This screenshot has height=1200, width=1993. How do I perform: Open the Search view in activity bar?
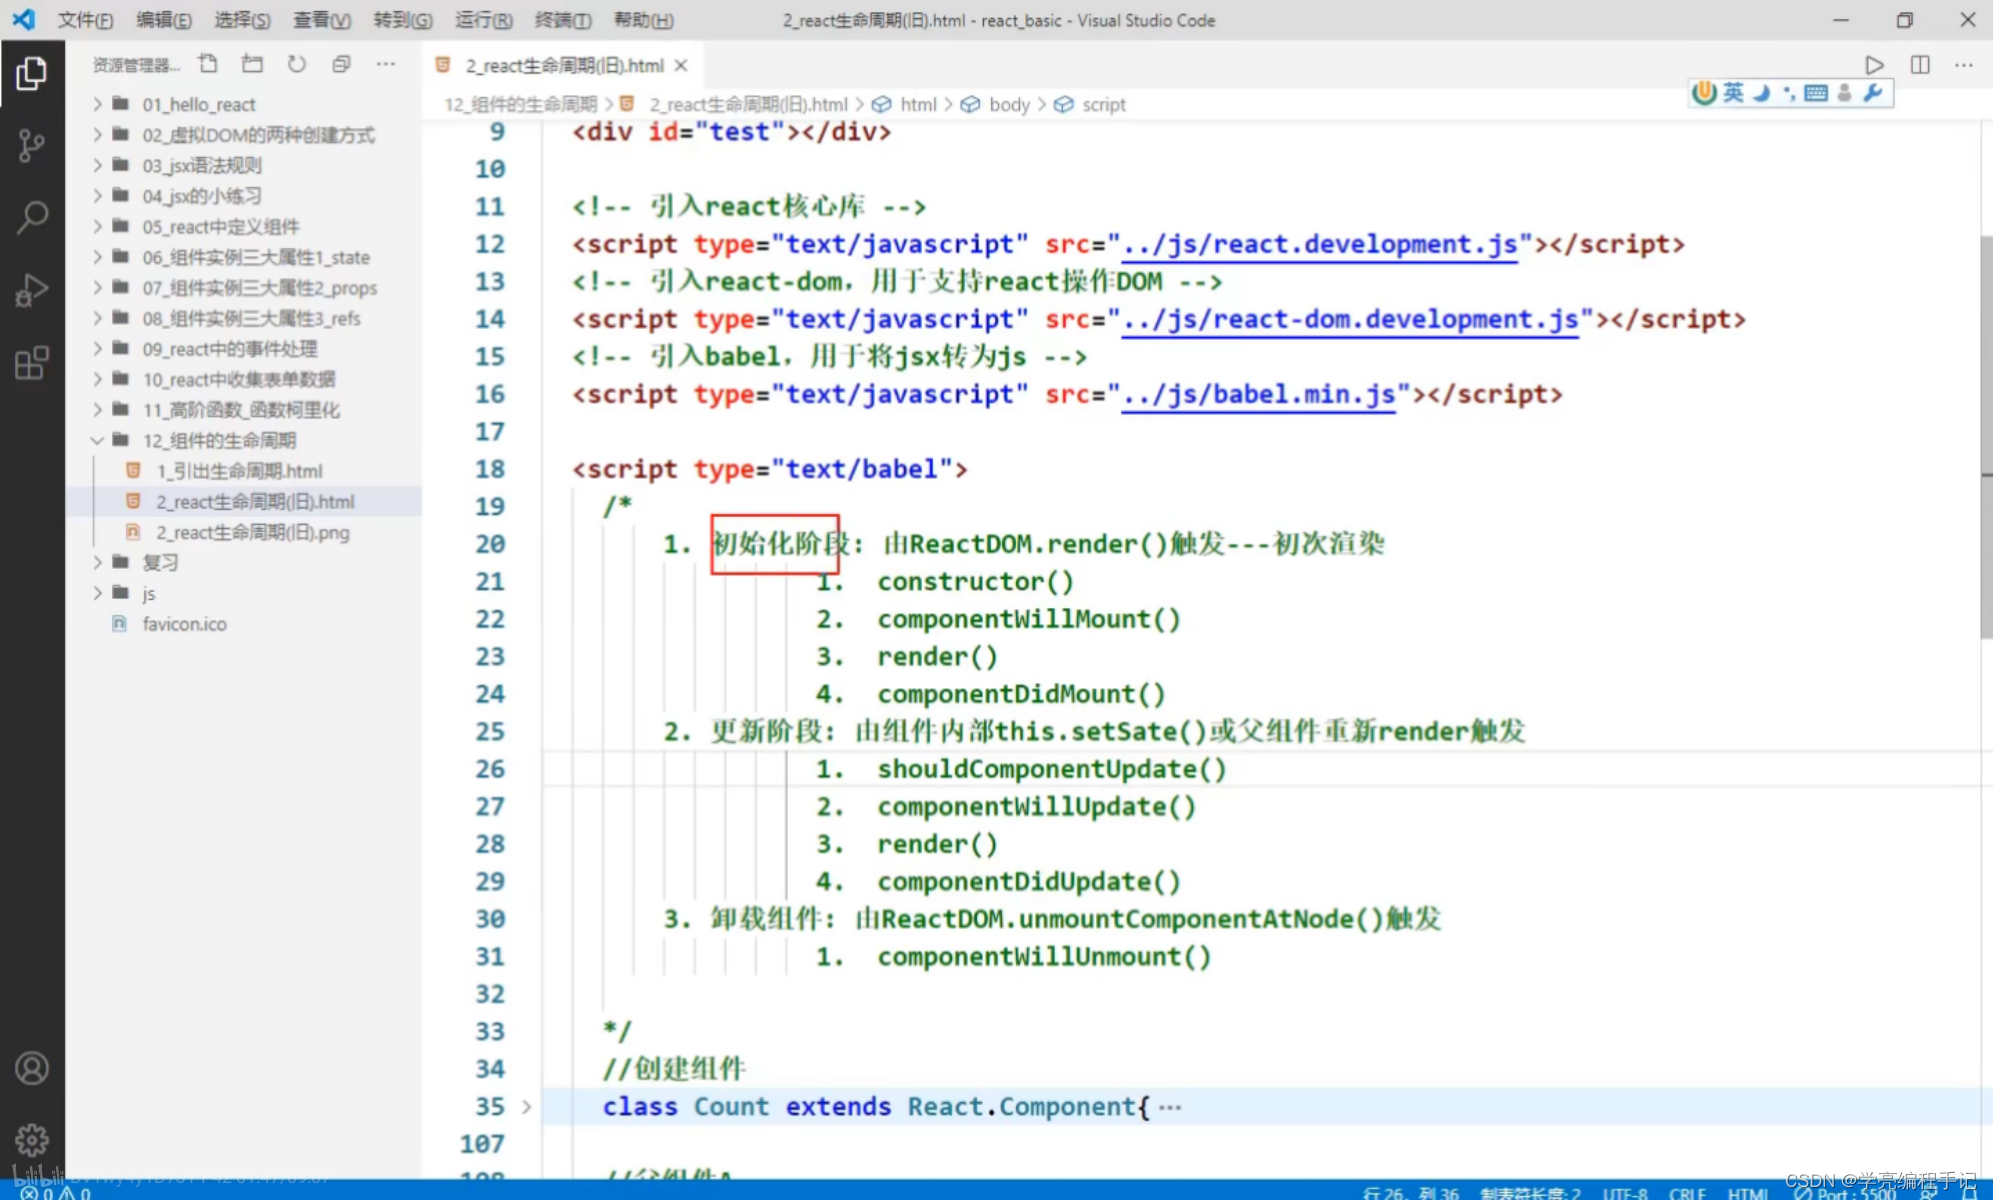pyautogui.click(x=31, y=217)
